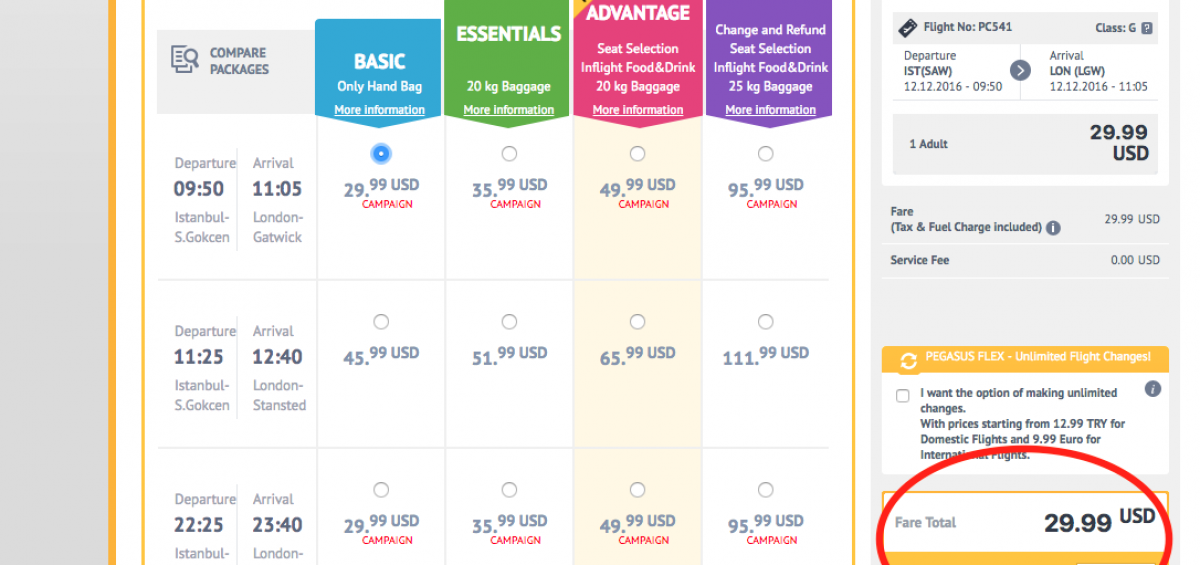Open More information under Change and Refund package
The height and width of the screenshot is (565, 1200).
pyautogui.click(x=770, y=110)
